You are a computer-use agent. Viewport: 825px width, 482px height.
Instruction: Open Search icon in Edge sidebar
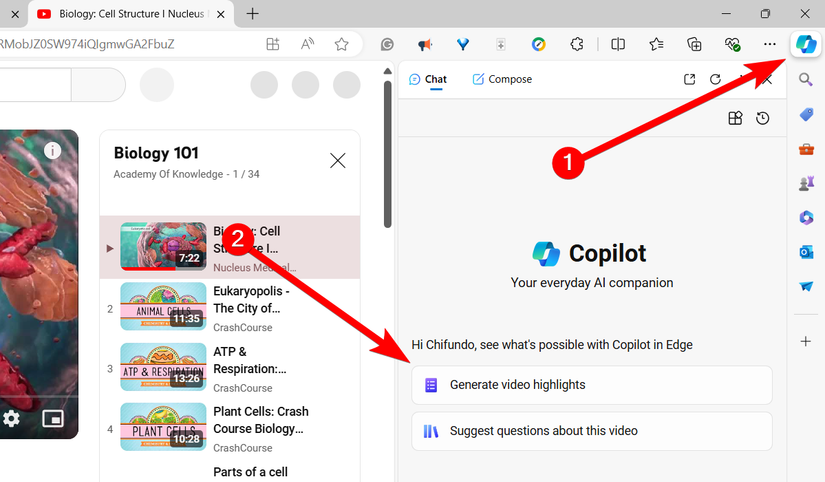click(x=806, y=79)
